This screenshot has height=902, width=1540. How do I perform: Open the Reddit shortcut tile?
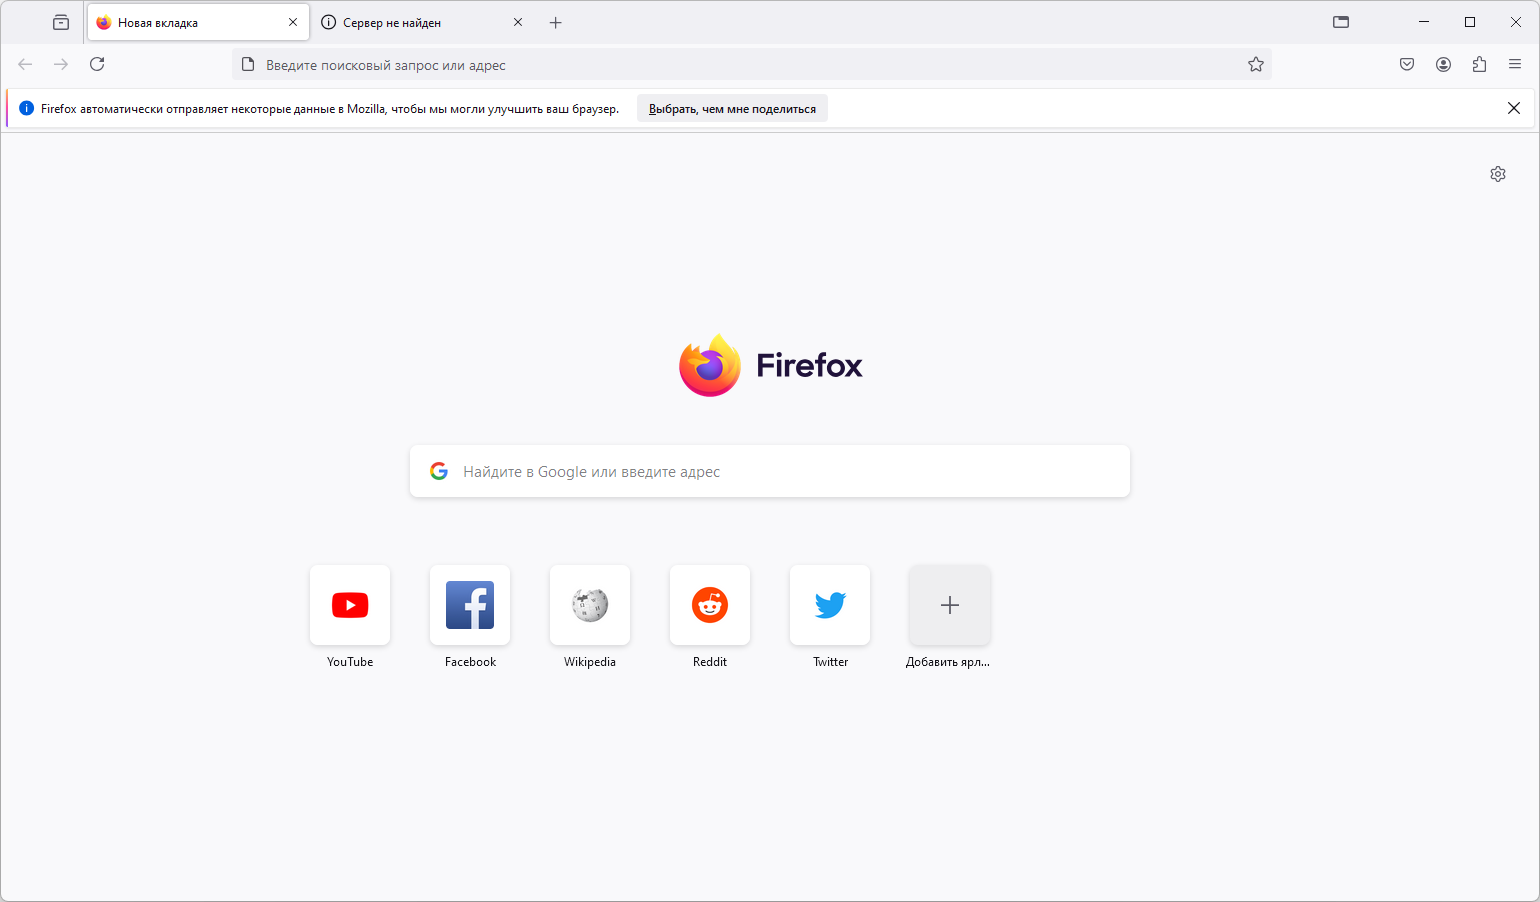710,605
